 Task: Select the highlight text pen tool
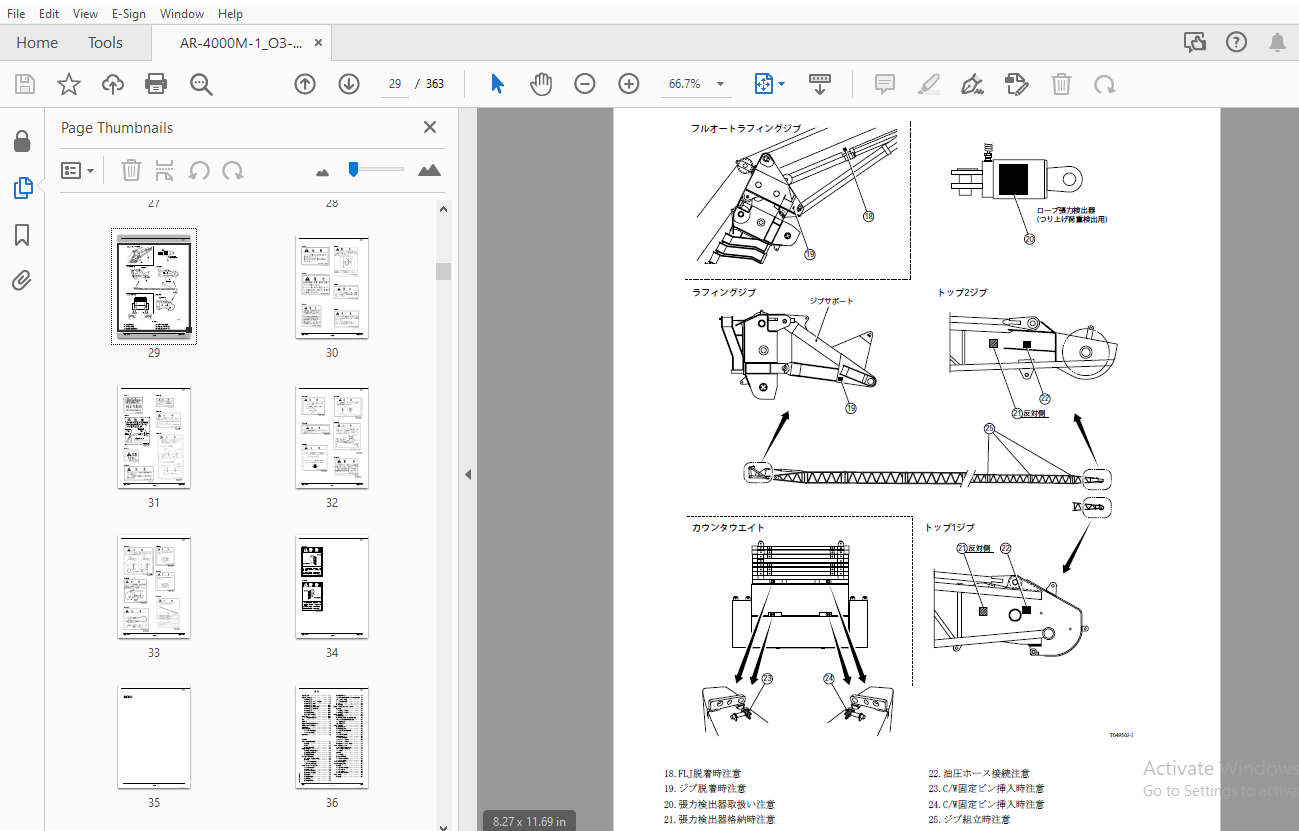(x=929, y=84)
